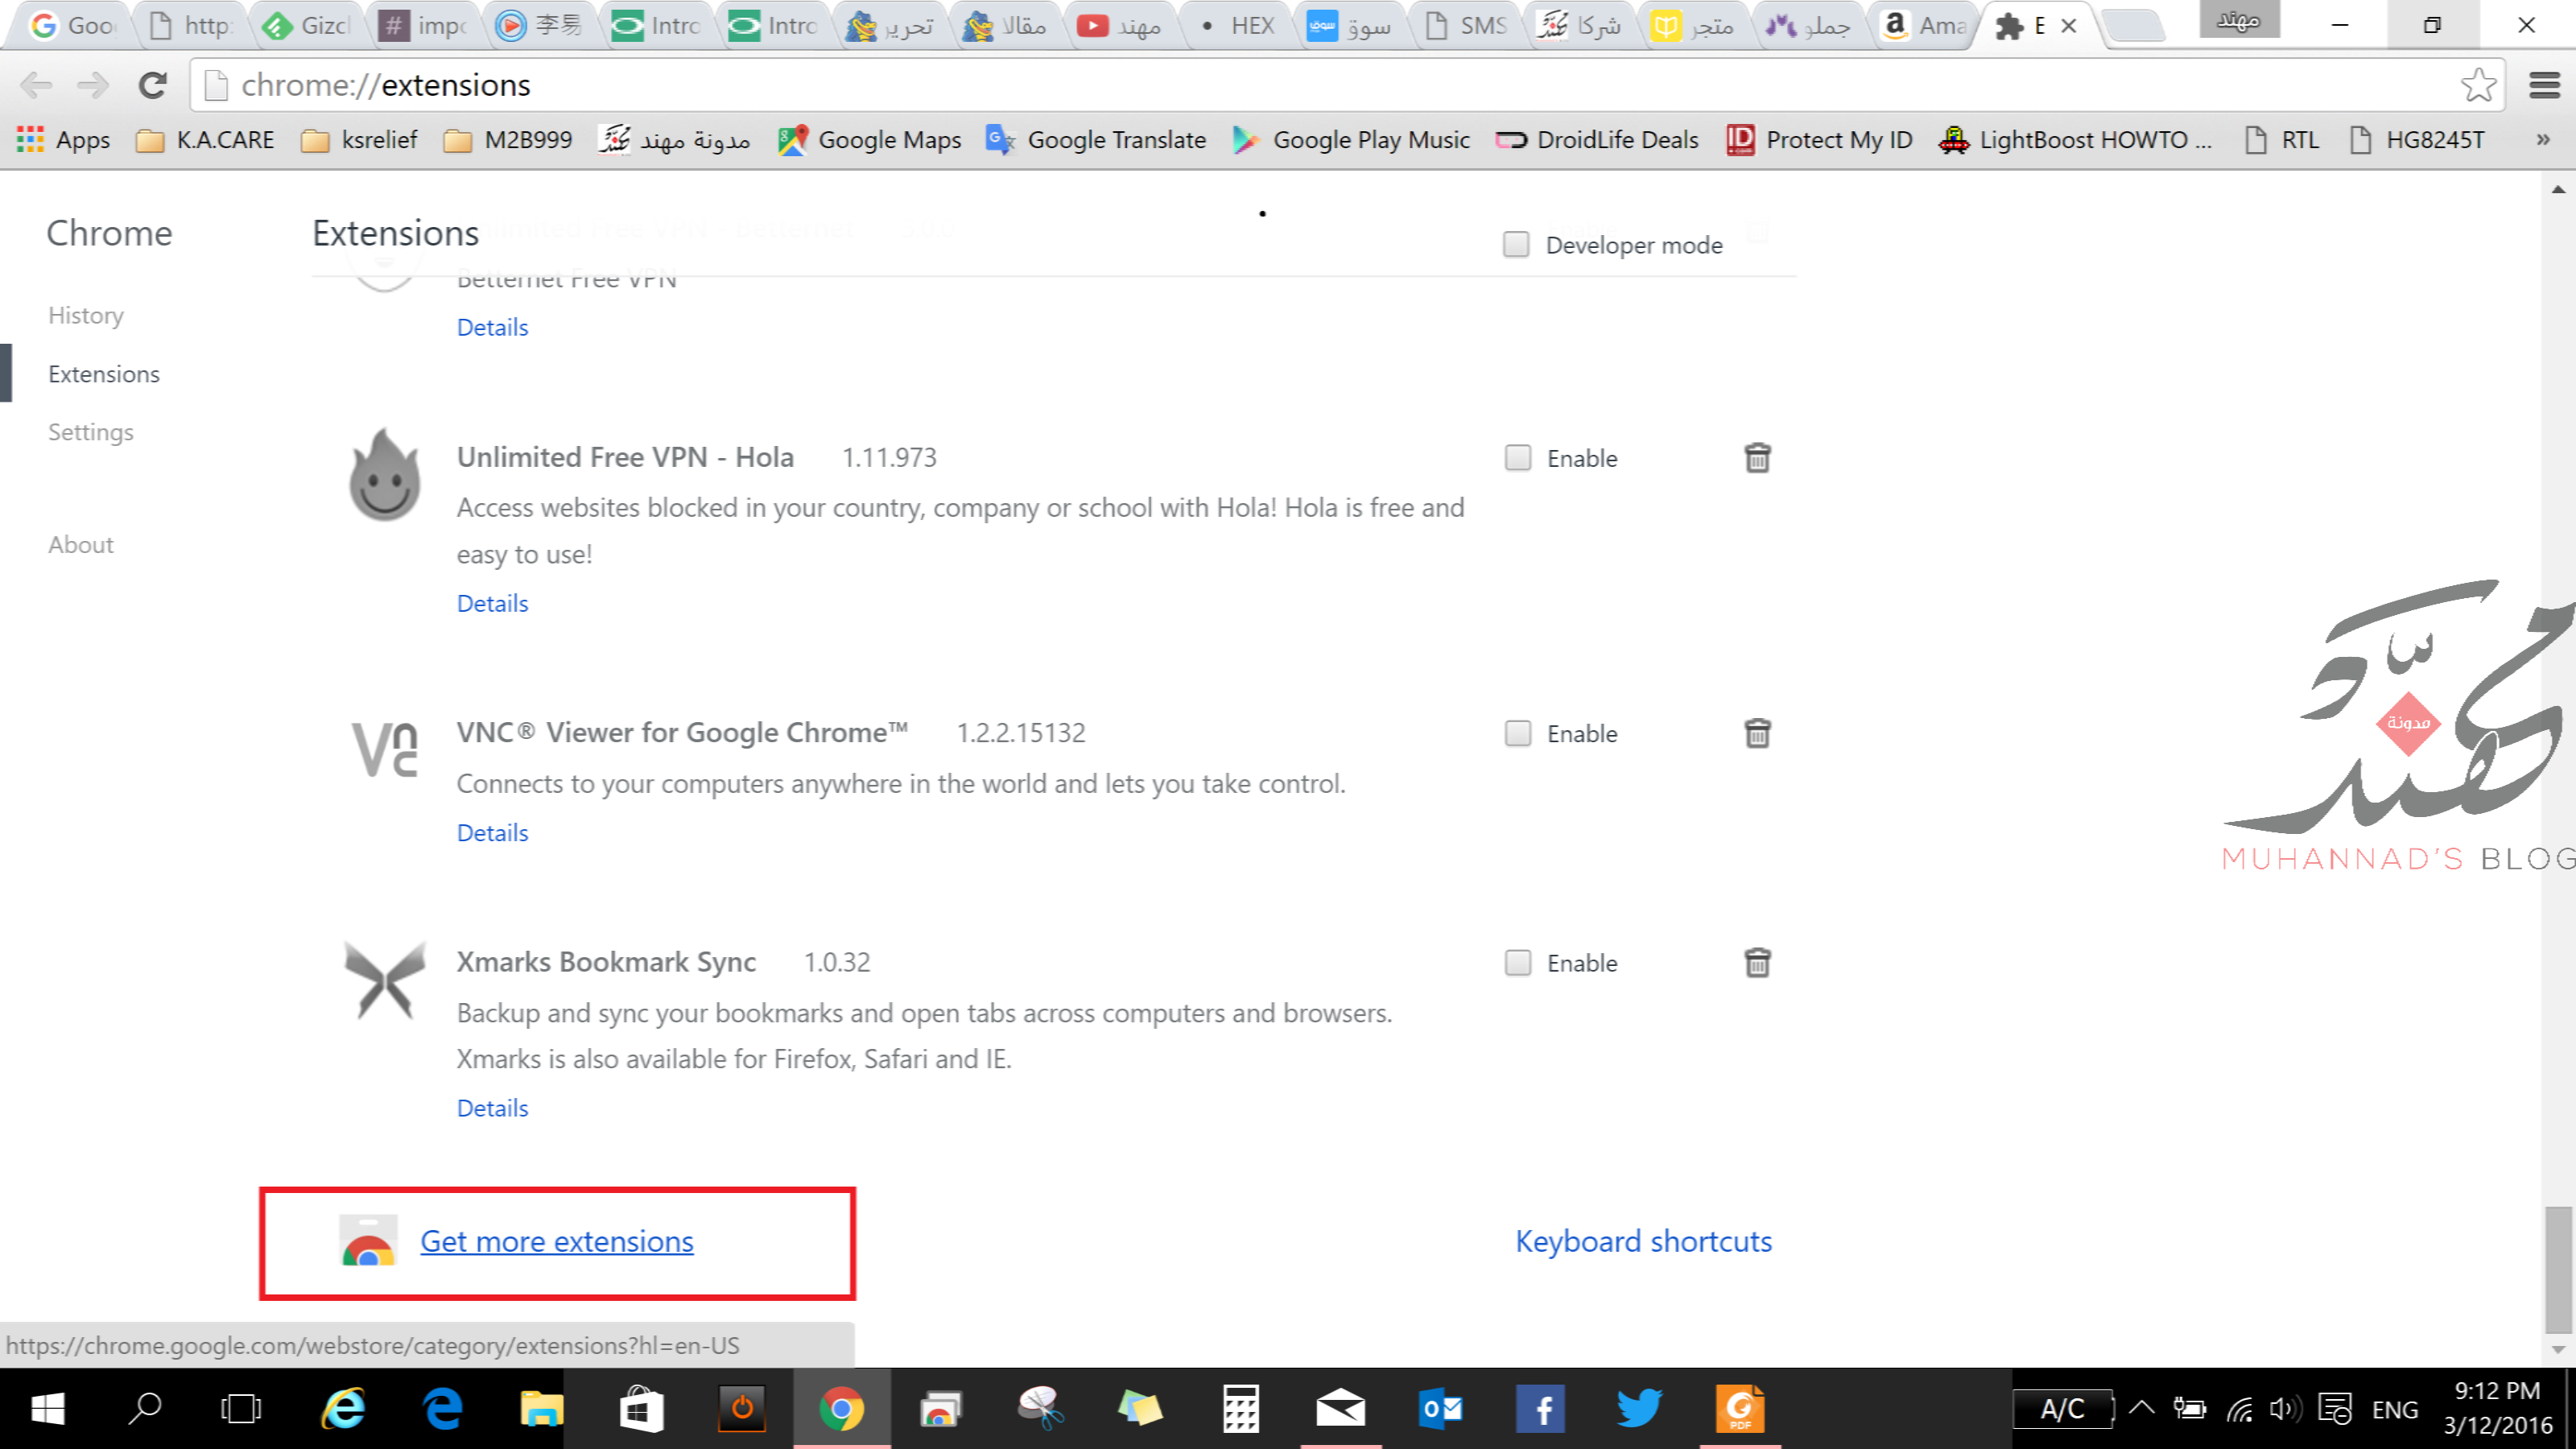The image size is (2576, 1449).
Task: Open the volume control in system tray
Action: click(2285, 1410)
